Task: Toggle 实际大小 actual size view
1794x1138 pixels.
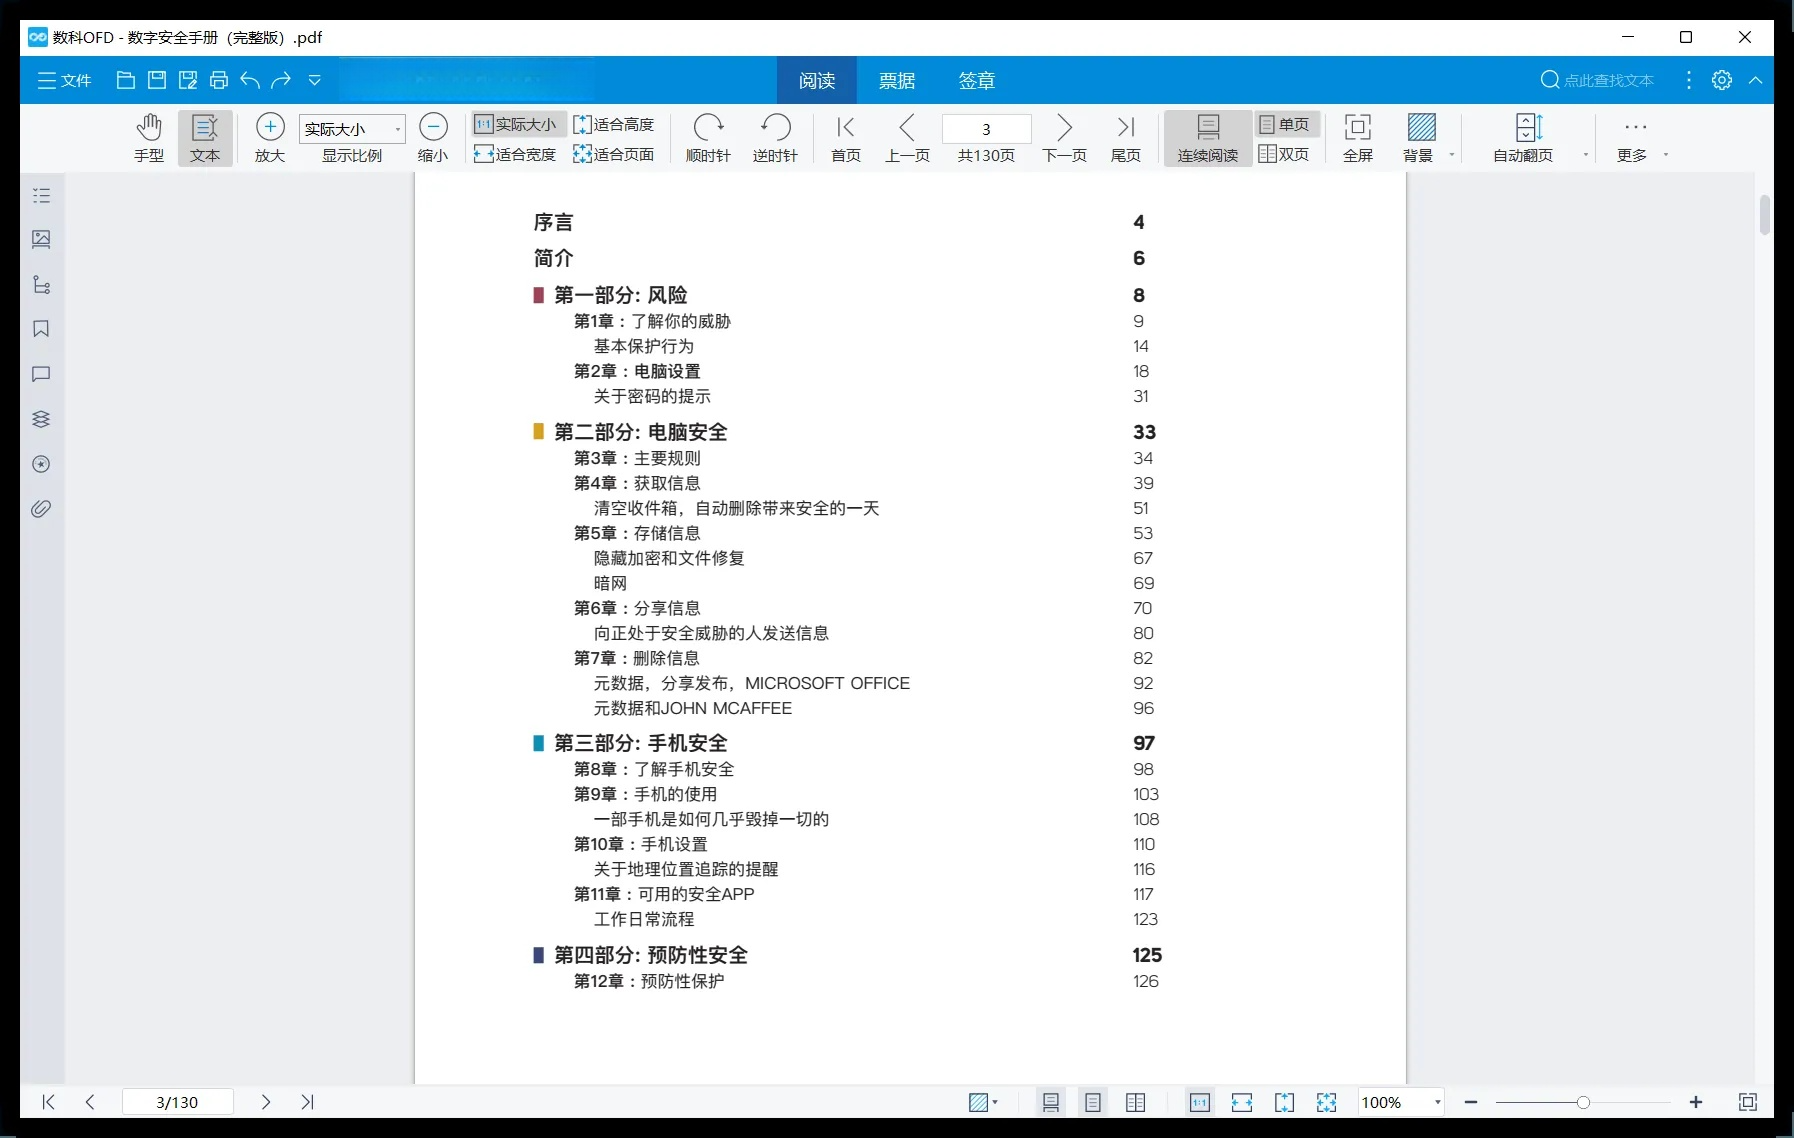Action: coord(516,124)
